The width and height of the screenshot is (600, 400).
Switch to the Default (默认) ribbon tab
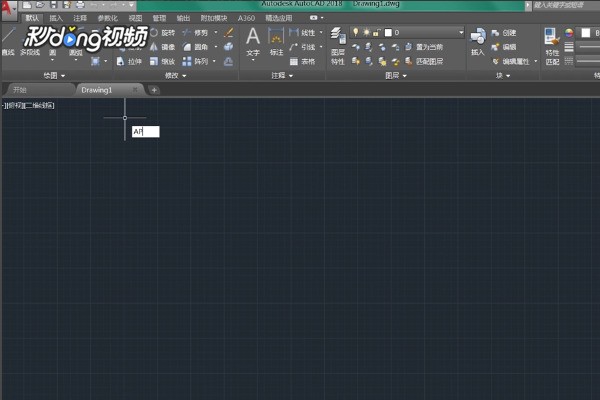pos(32,18)
